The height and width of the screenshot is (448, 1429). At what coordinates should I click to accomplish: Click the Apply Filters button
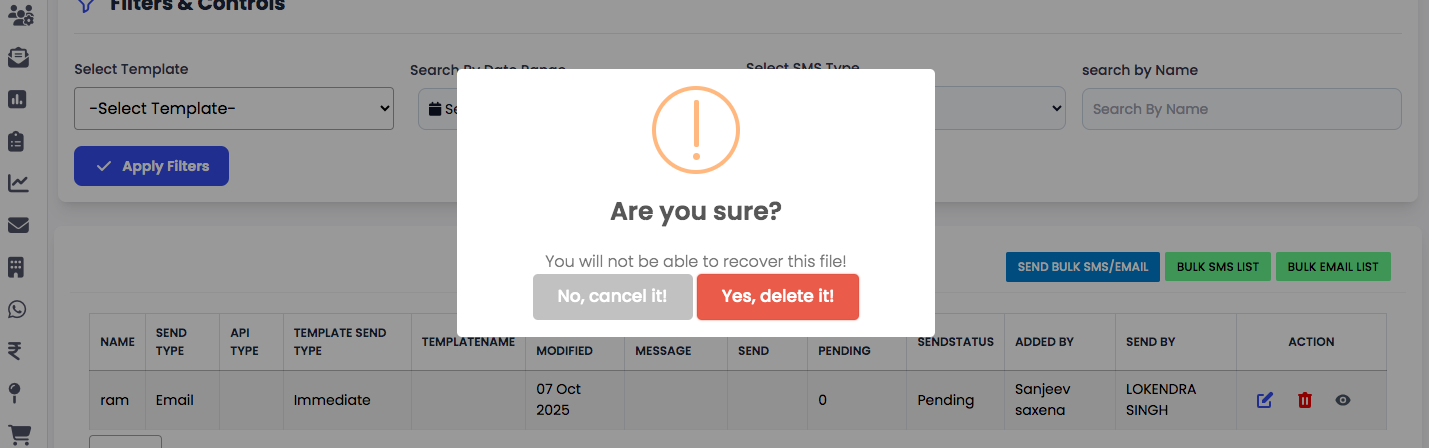click(151, 166)
